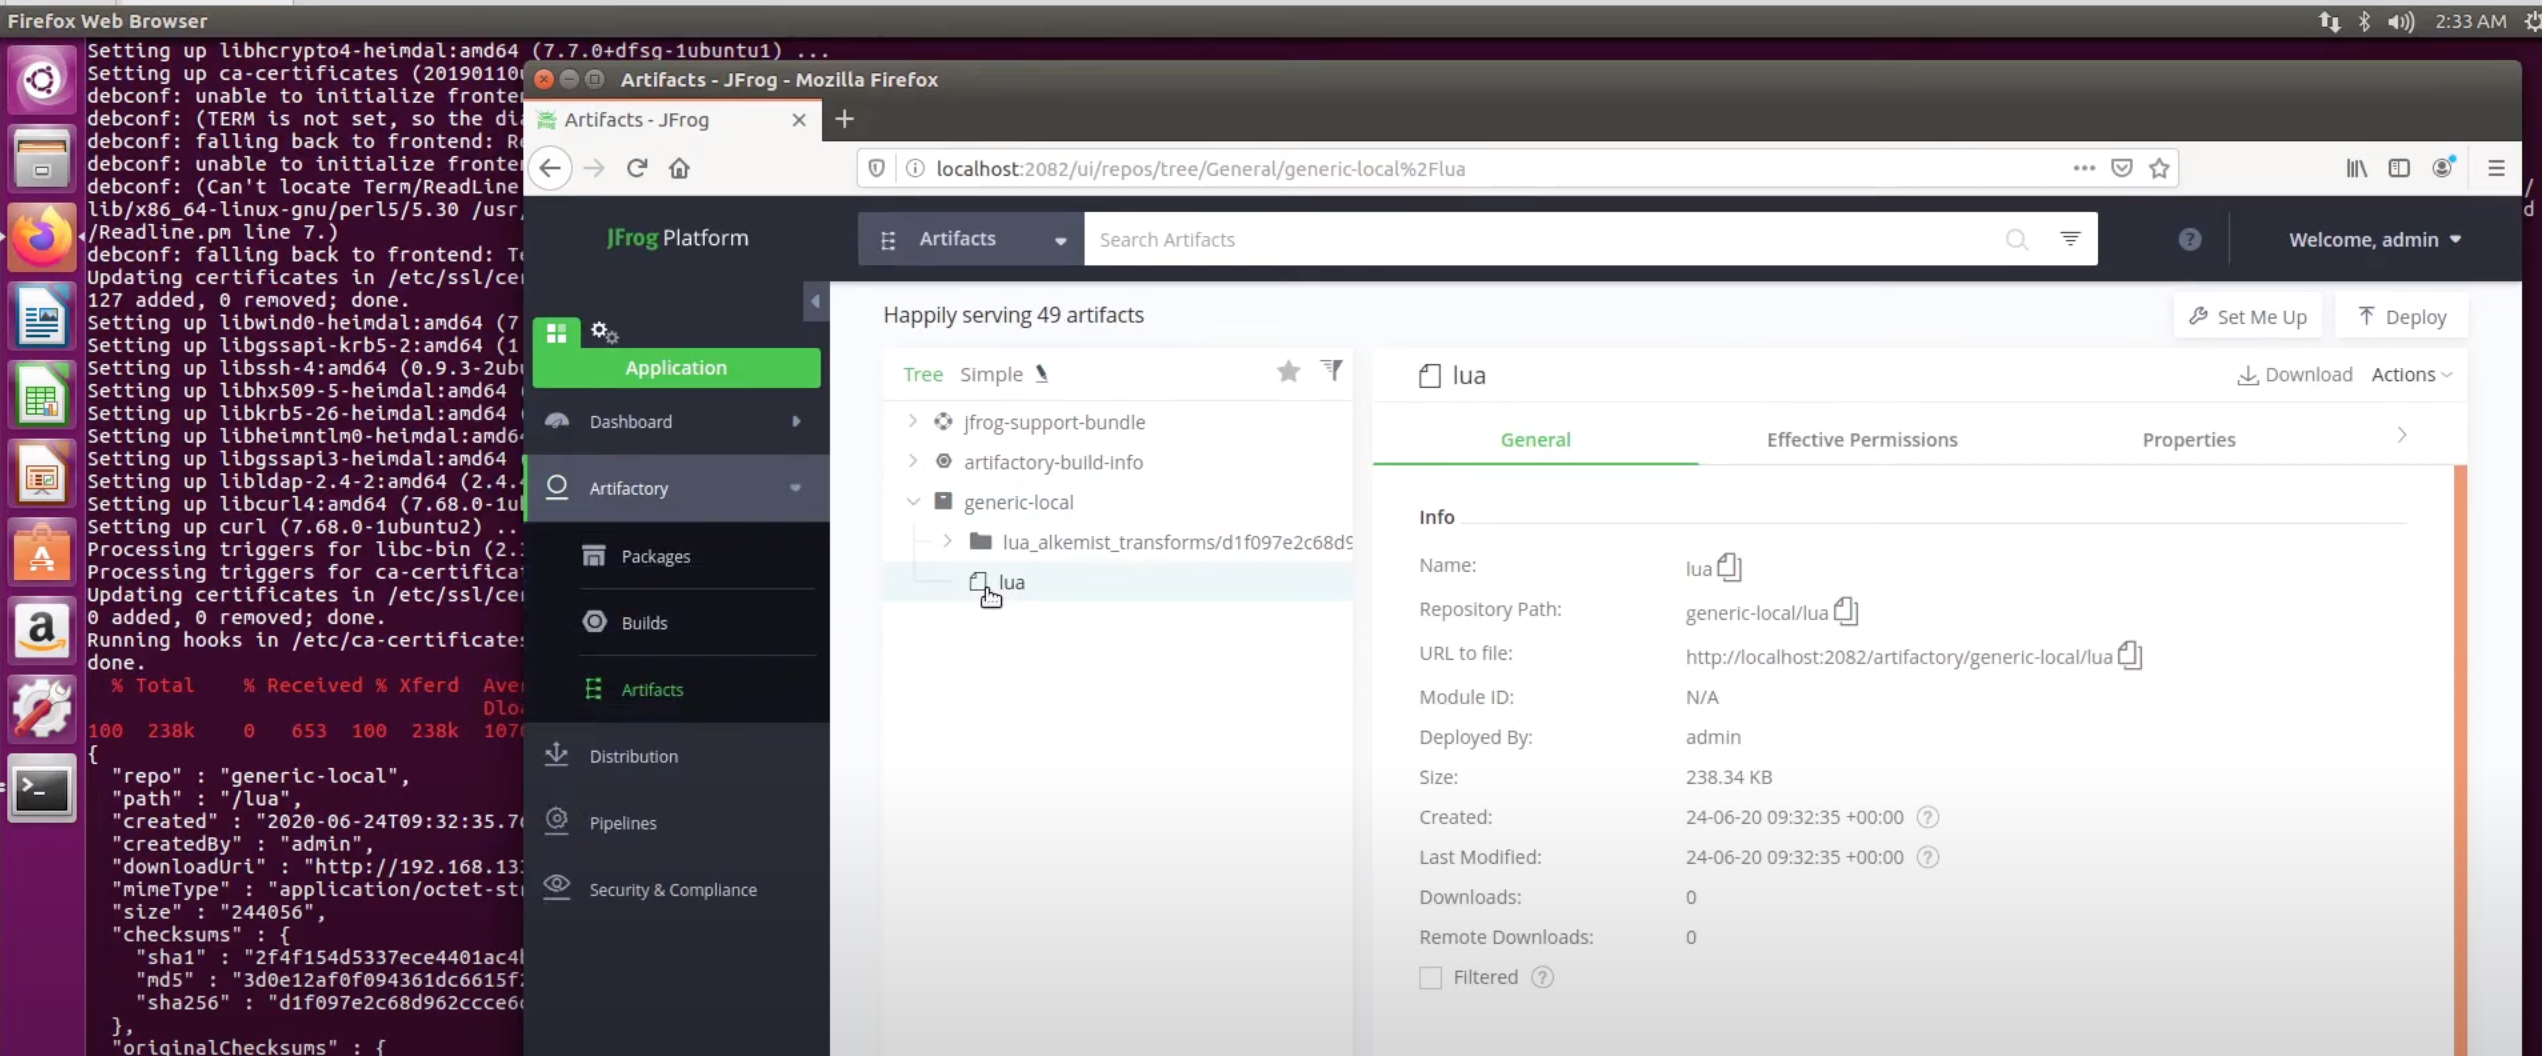Click the search magnifier icon
Screen dimensions: 2542x1056
click(2017, 240)
